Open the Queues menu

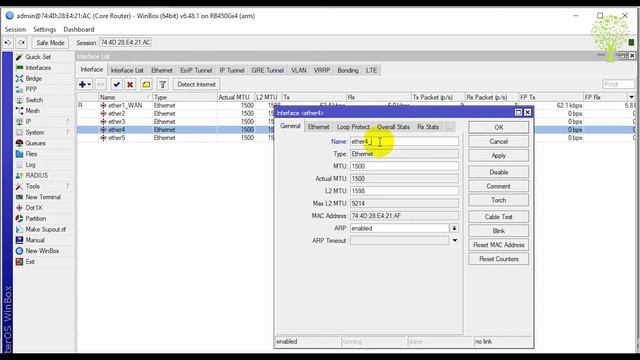point(35,143)
